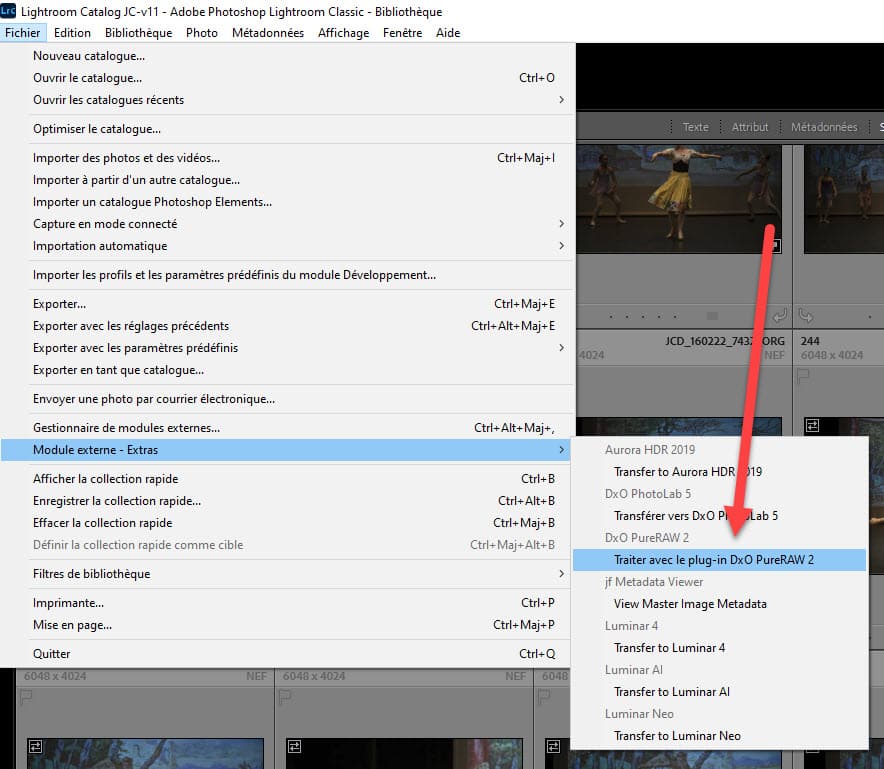This screenshot has height=769, width=884.
Task: Choose Enregistrer la collection rapide...
Action: (288, 501)
